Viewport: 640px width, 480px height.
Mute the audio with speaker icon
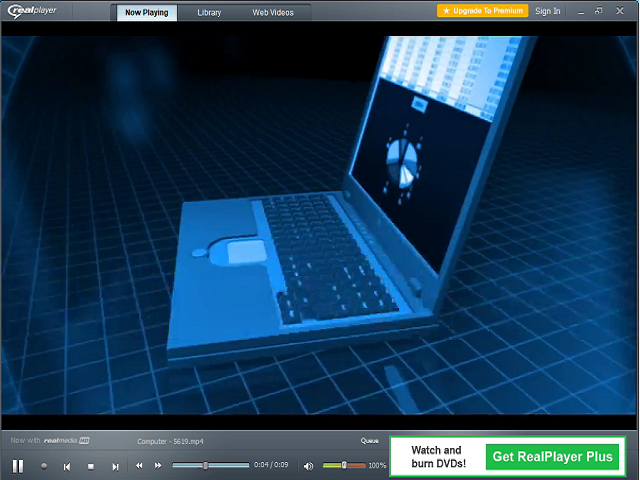pos(308,466)
